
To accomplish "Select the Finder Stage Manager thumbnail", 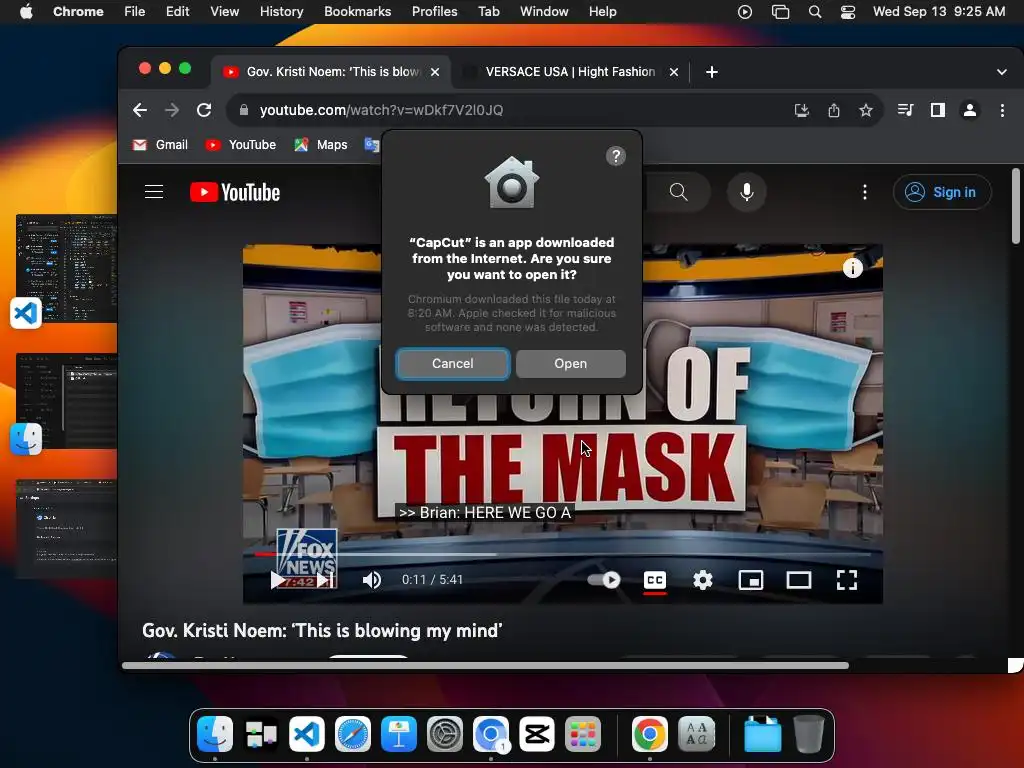I will click(x=67, y=400).
